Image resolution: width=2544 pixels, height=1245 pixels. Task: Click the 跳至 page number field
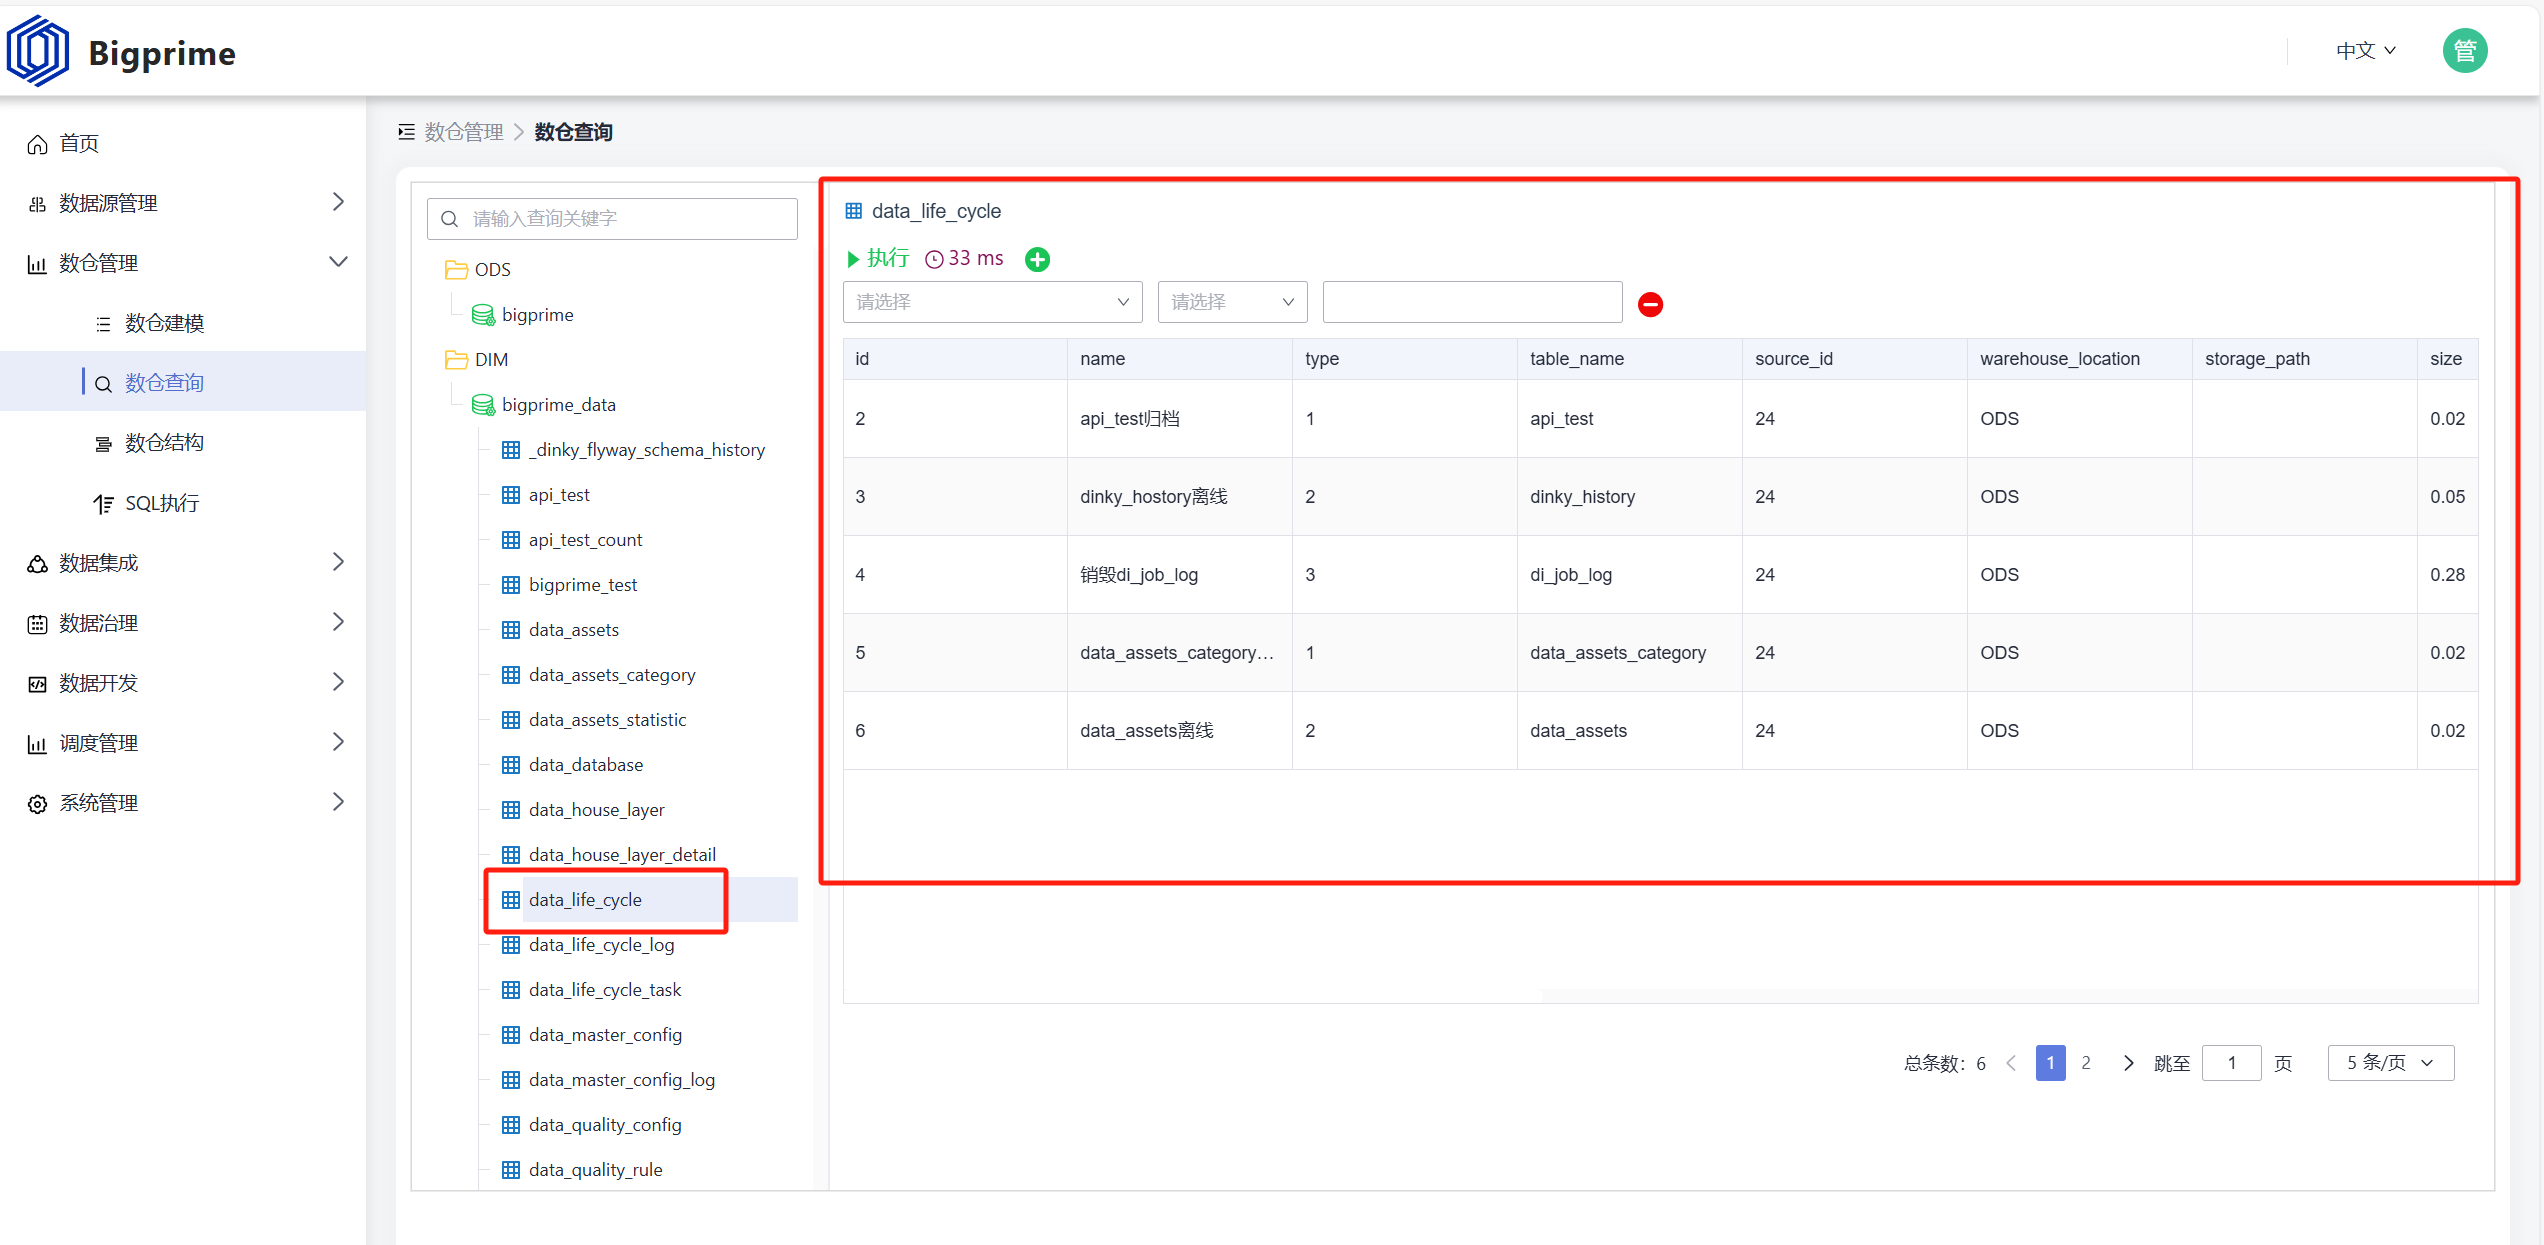2232,1063
